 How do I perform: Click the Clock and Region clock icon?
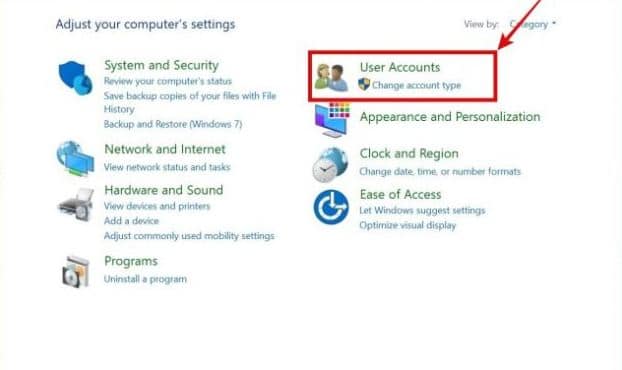coord(330,164)
